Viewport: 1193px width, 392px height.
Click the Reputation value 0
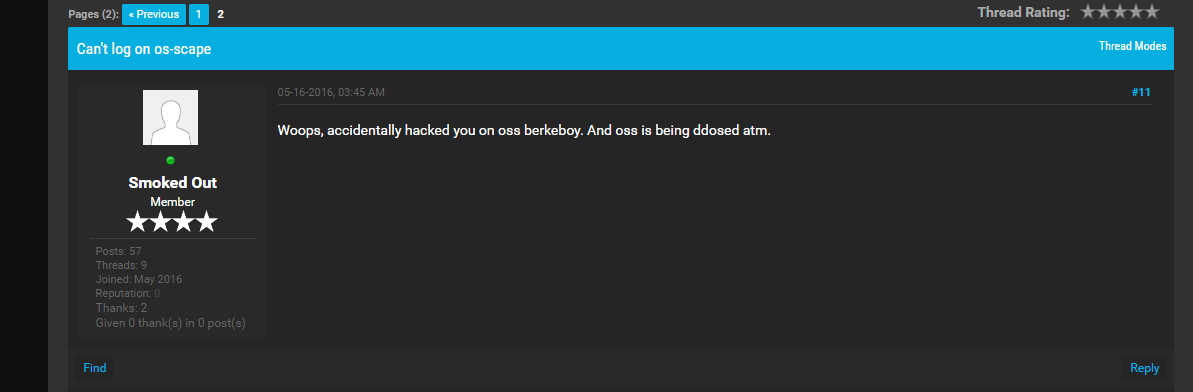[x=157, y=293]
